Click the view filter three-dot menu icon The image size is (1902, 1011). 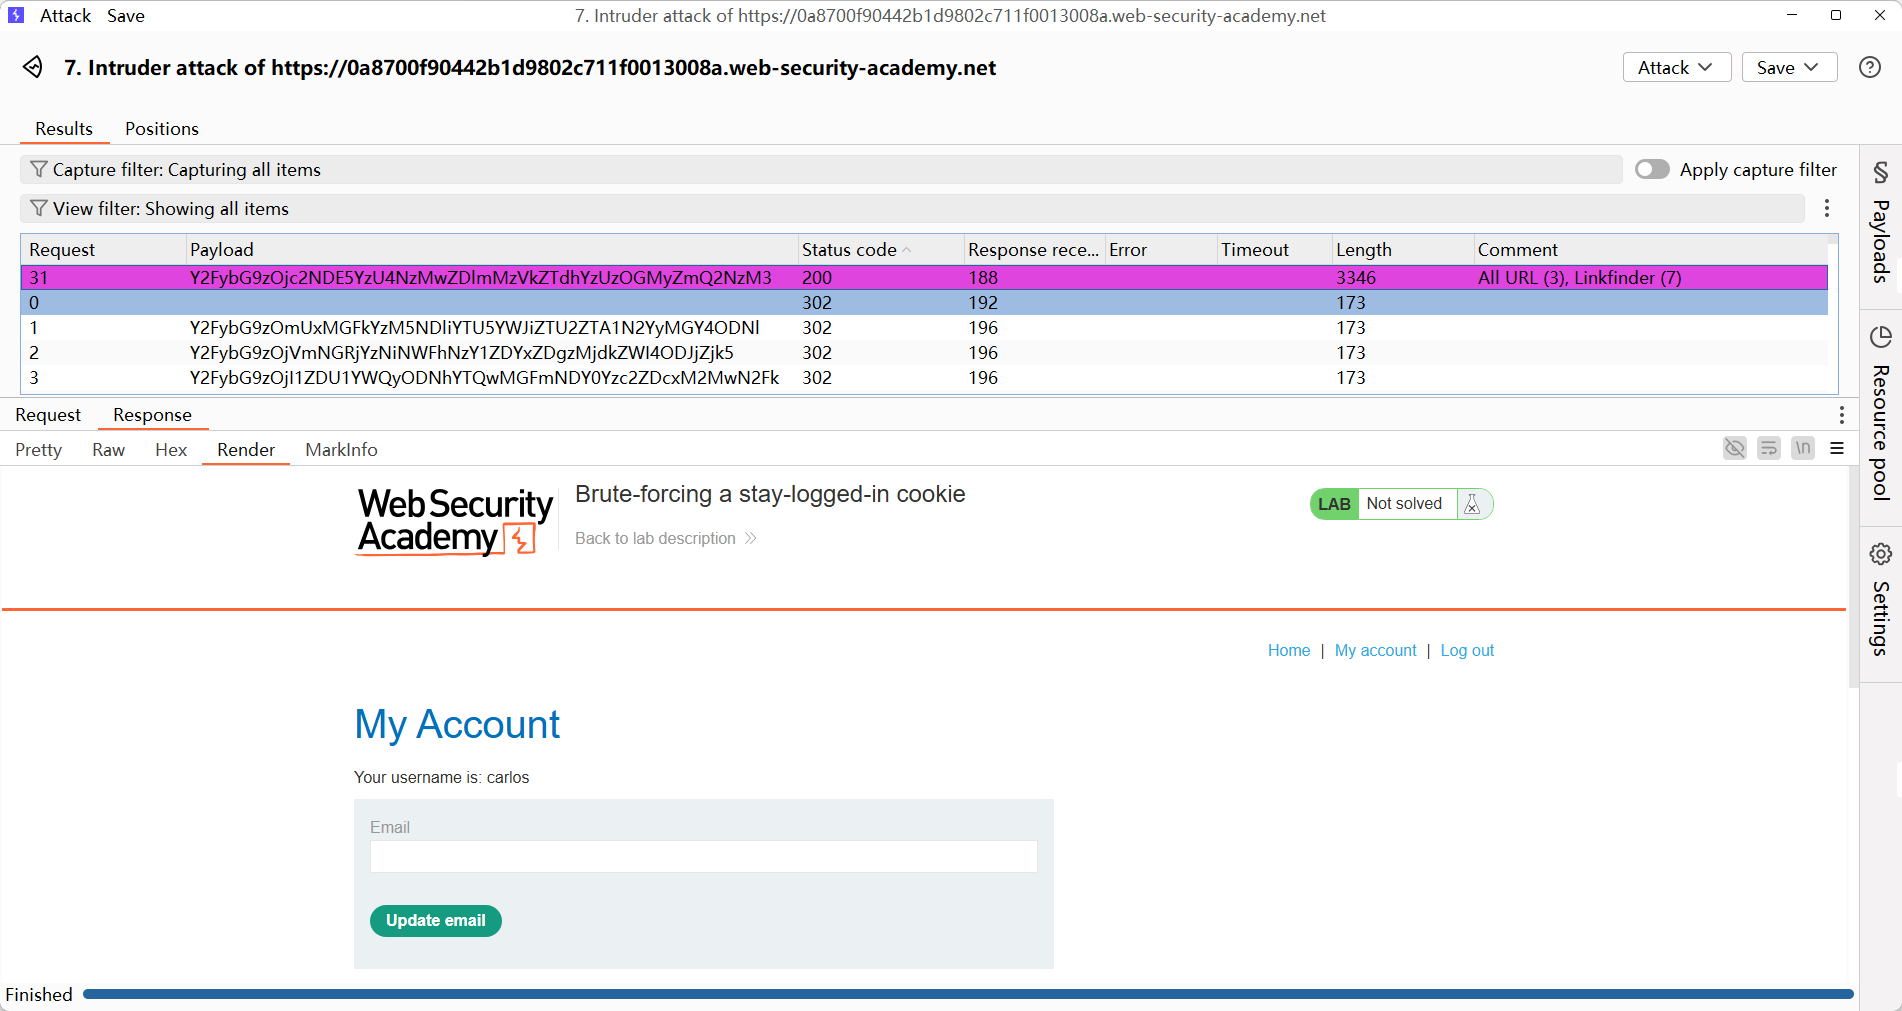[1826, 208]
